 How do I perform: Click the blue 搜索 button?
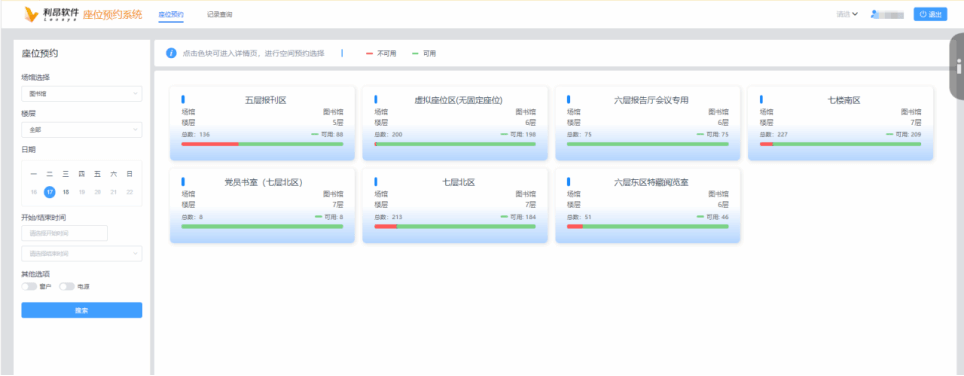(82, 310)
